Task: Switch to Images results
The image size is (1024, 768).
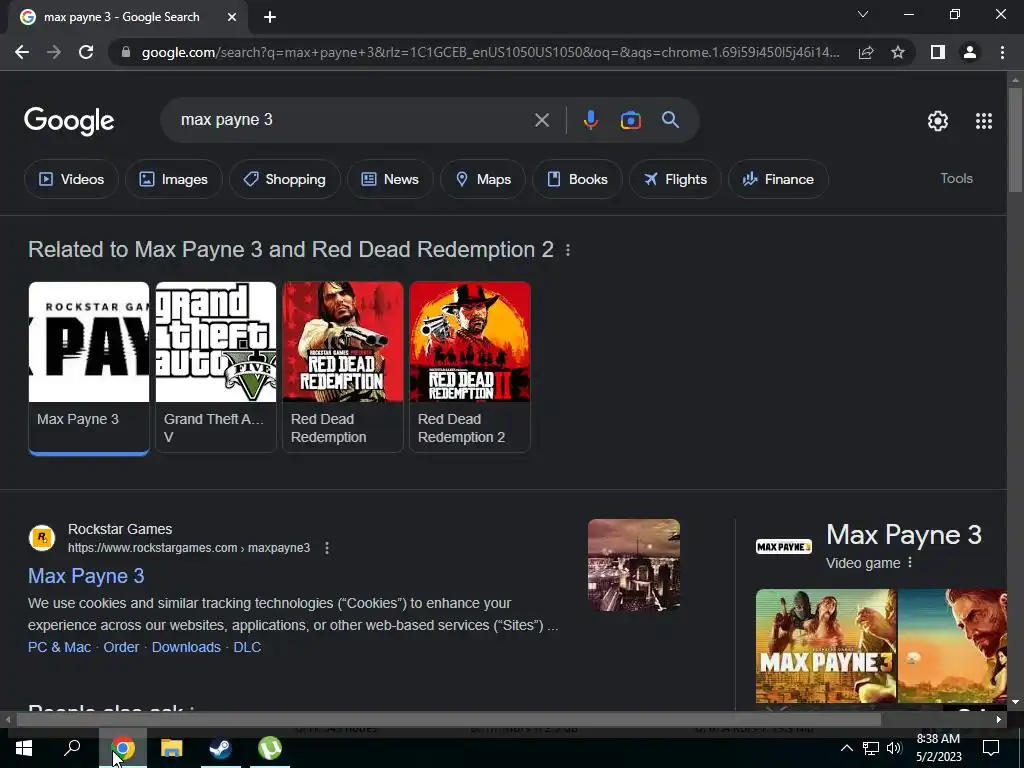Action: coord(174,179)
